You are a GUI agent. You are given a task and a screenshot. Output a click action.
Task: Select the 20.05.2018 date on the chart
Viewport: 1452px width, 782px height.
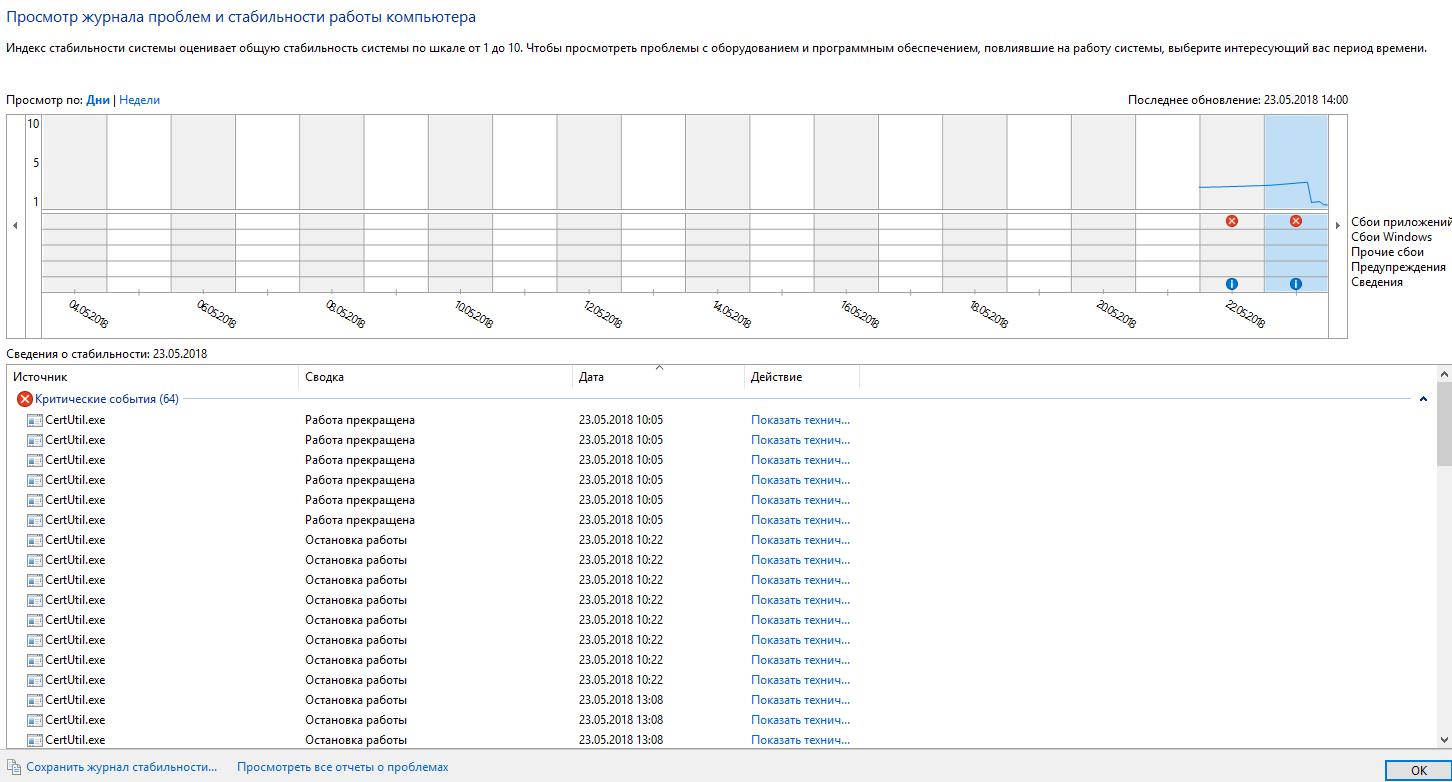pyautogui.click(x=1117, y=313)
